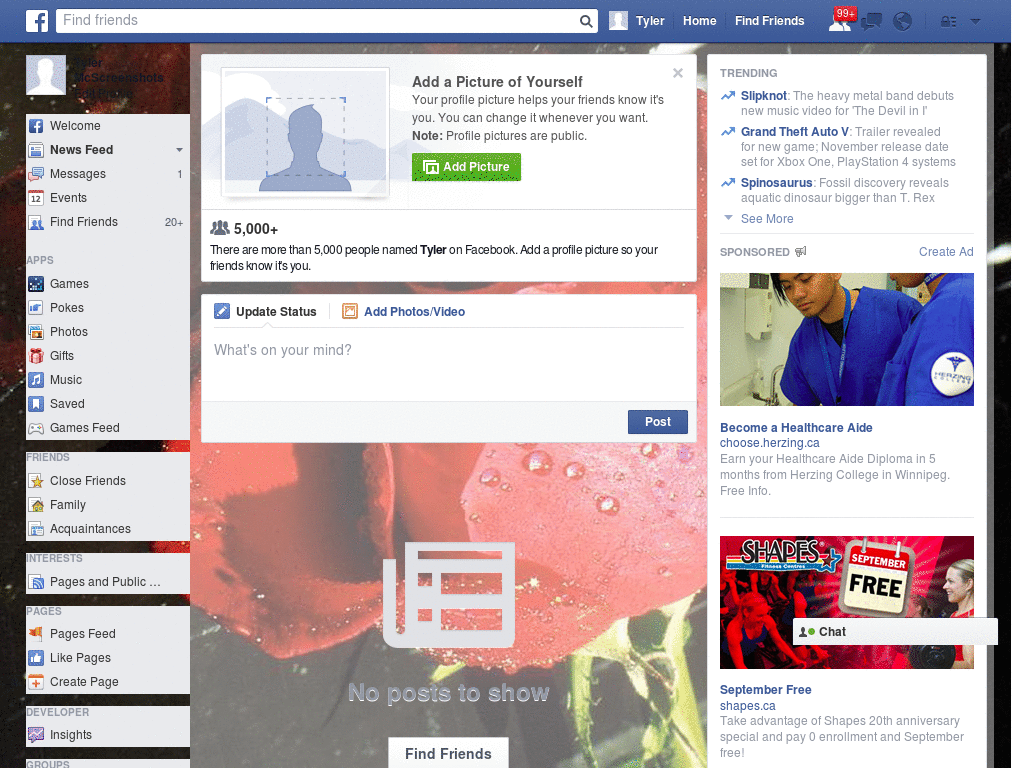Click the Welcome icon in sidebar
This screenshot has width=1024, height=768.
point(36,126)
